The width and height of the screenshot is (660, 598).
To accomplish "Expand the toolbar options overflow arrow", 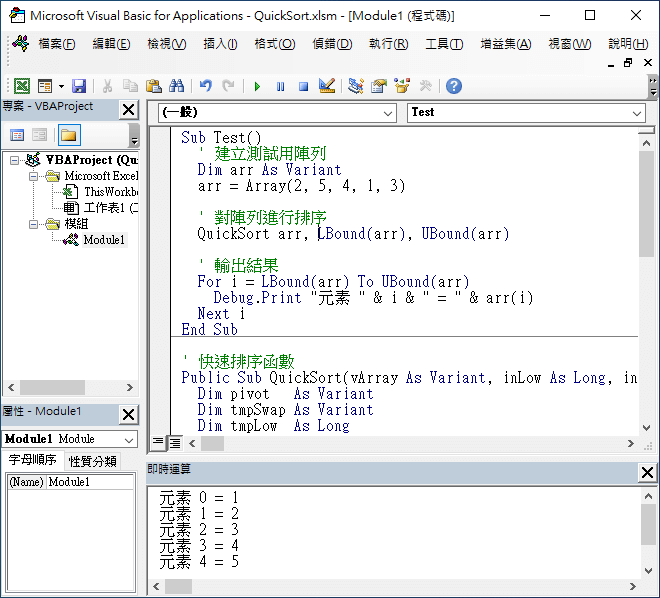I will coord(652,86).
